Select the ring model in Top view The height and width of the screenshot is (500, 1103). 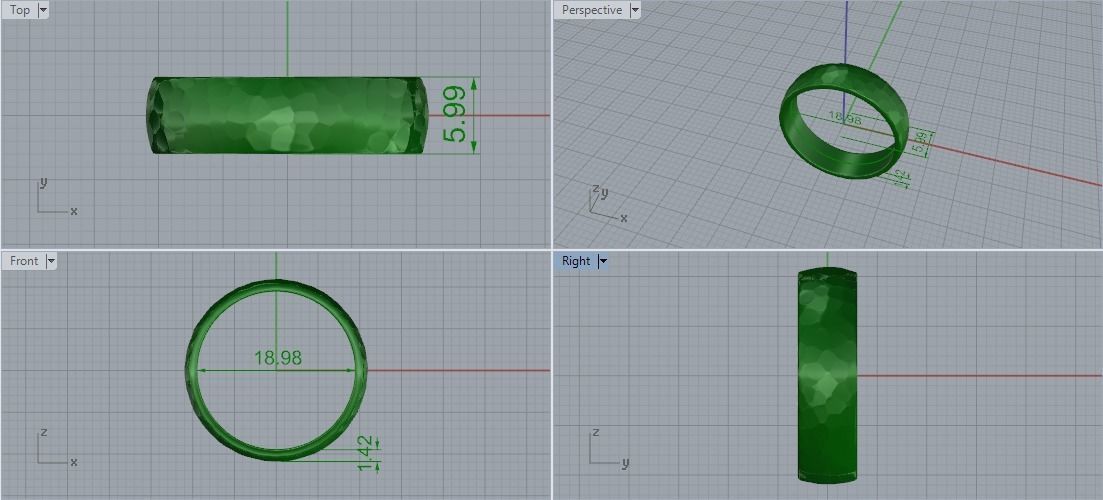287,115
